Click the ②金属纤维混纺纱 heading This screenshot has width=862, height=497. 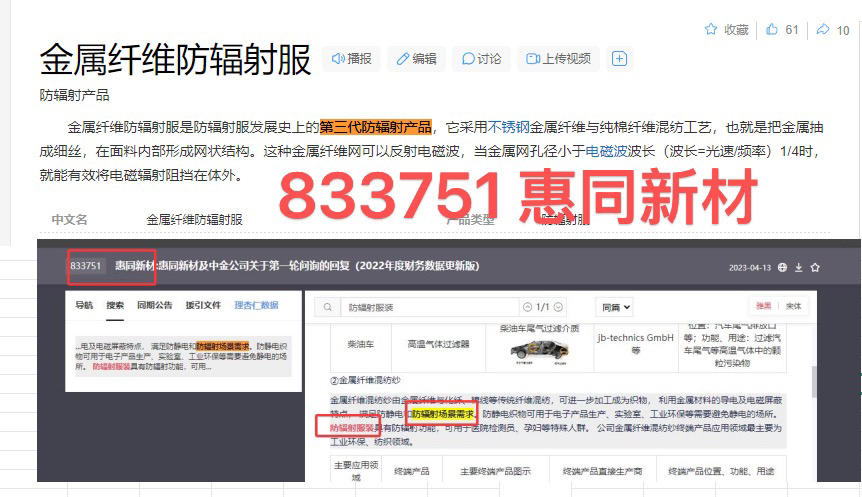tap(366, 380)
